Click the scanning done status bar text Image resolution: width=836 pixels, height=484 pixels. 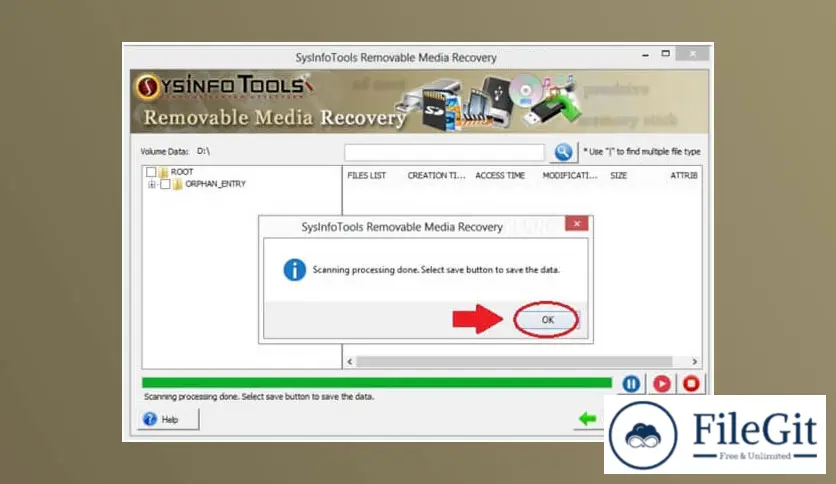pyautogui.click(x=259, y=397)
